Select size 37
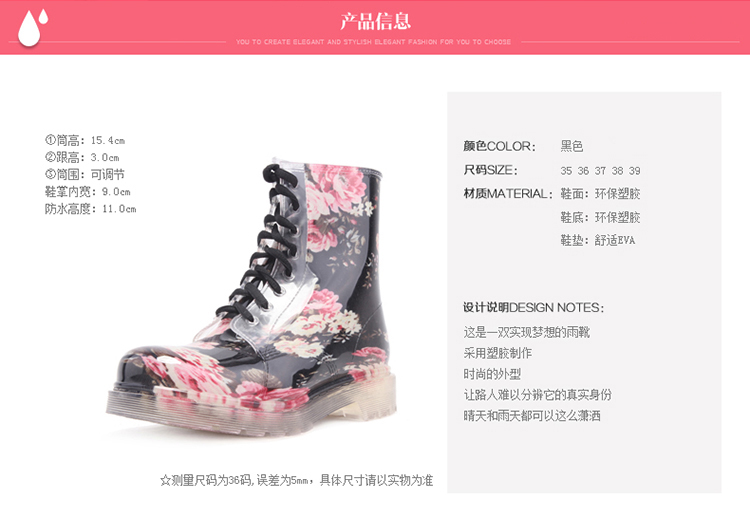 coord(600,171)
